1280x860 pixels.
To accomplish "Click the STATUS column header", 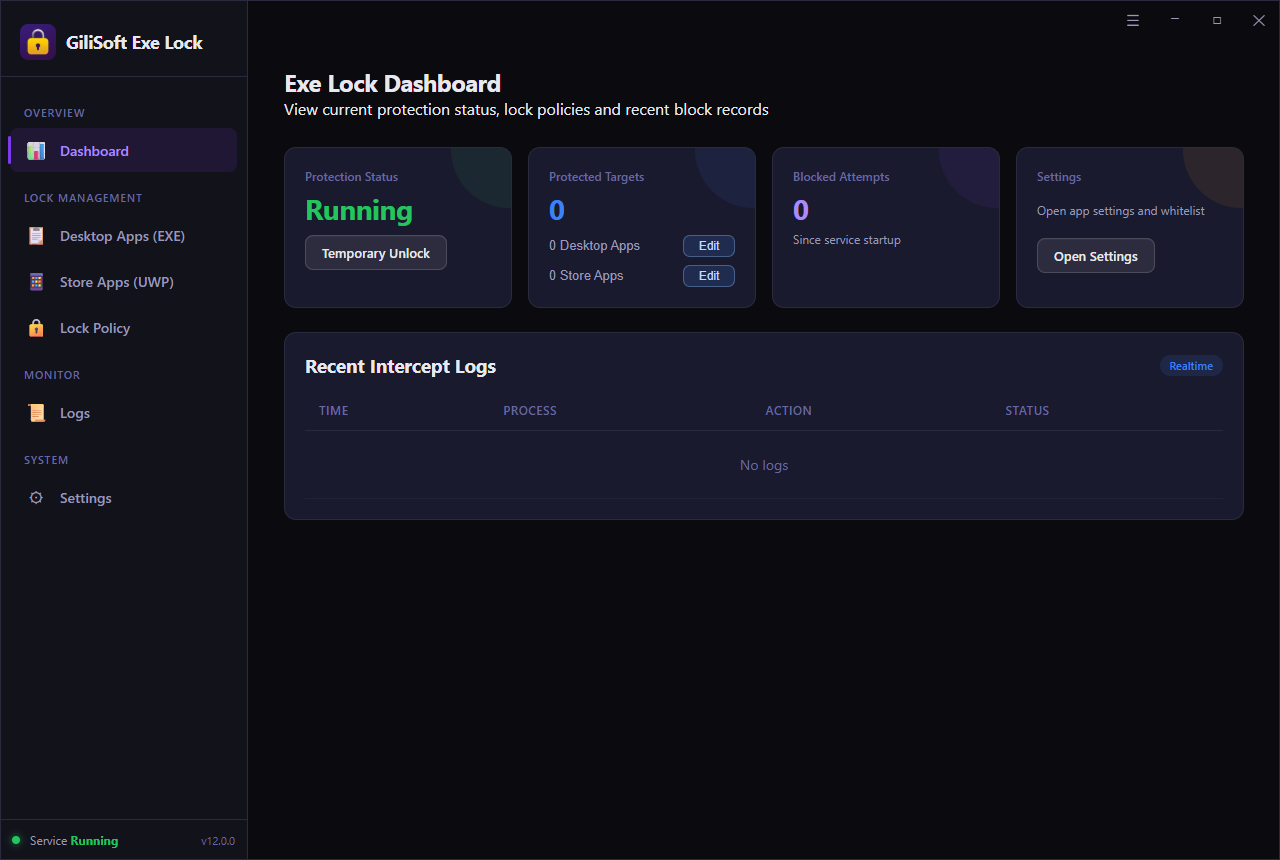I will [1027, 411].
